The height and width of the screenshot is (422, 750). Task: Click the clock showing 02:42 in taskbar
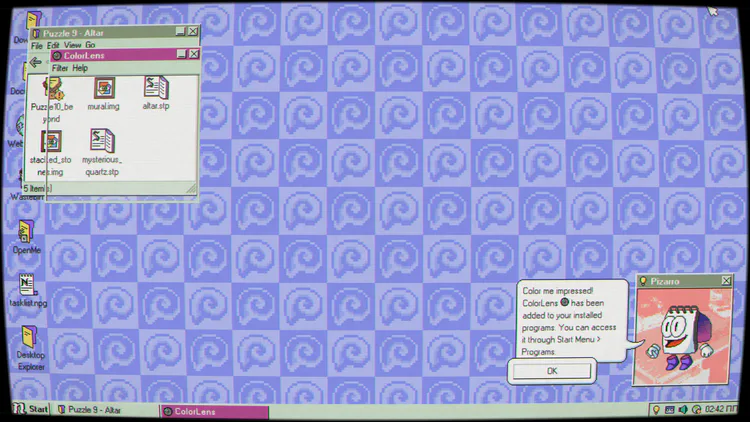[x=721, y=409]
